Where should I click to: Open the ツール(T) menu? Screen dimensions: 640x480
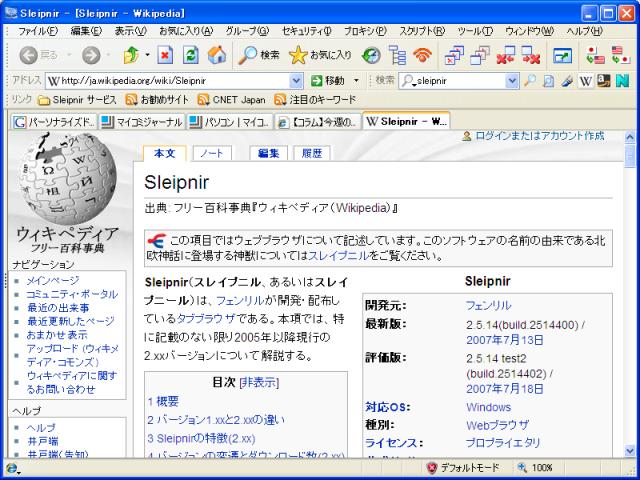tap(475, 31)
